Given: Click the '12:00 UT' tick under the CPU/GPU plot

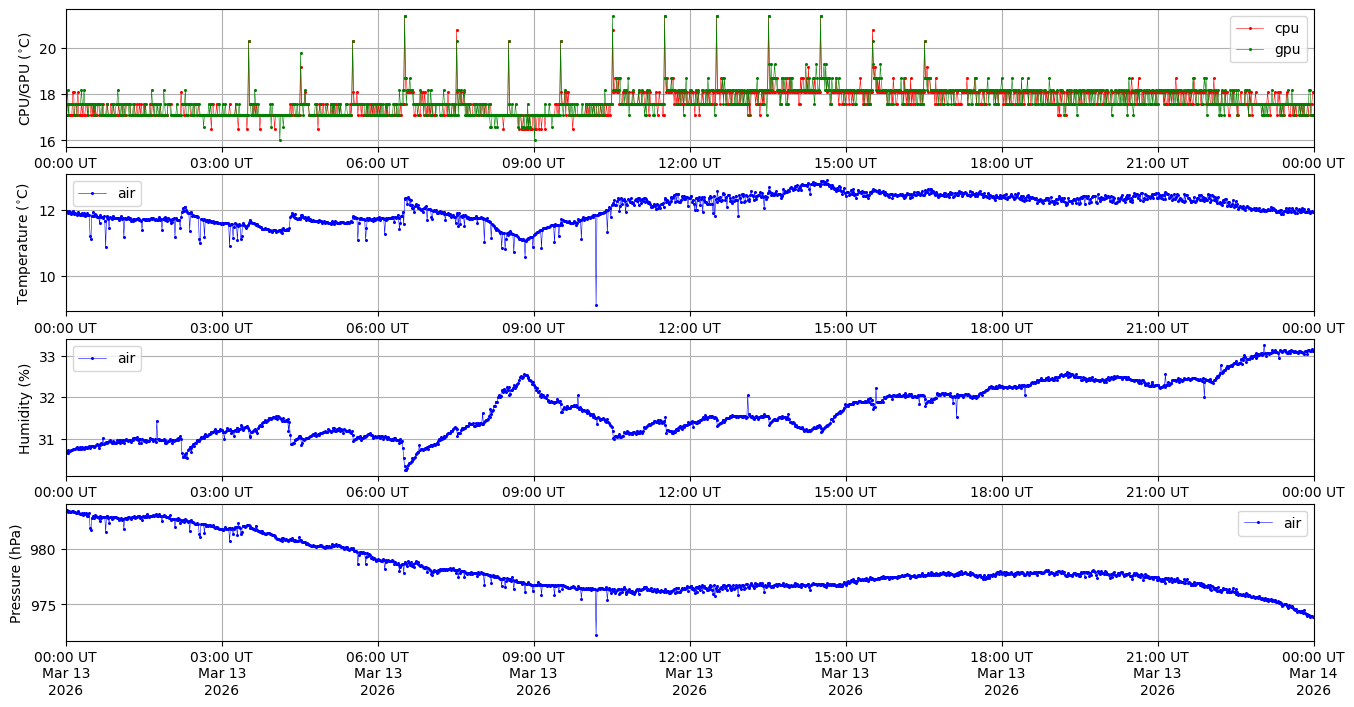Looking at the screenshot, I should [x=689, y=163].
